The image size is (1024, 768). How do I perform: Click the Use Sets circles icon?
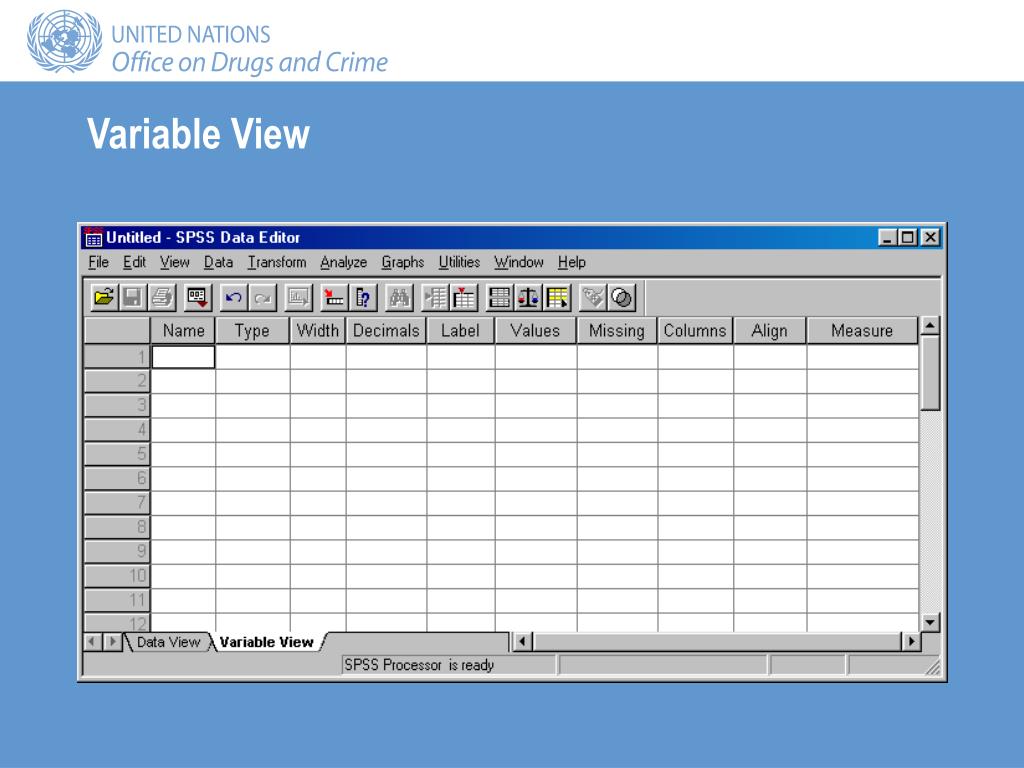[x=622, y=298]
